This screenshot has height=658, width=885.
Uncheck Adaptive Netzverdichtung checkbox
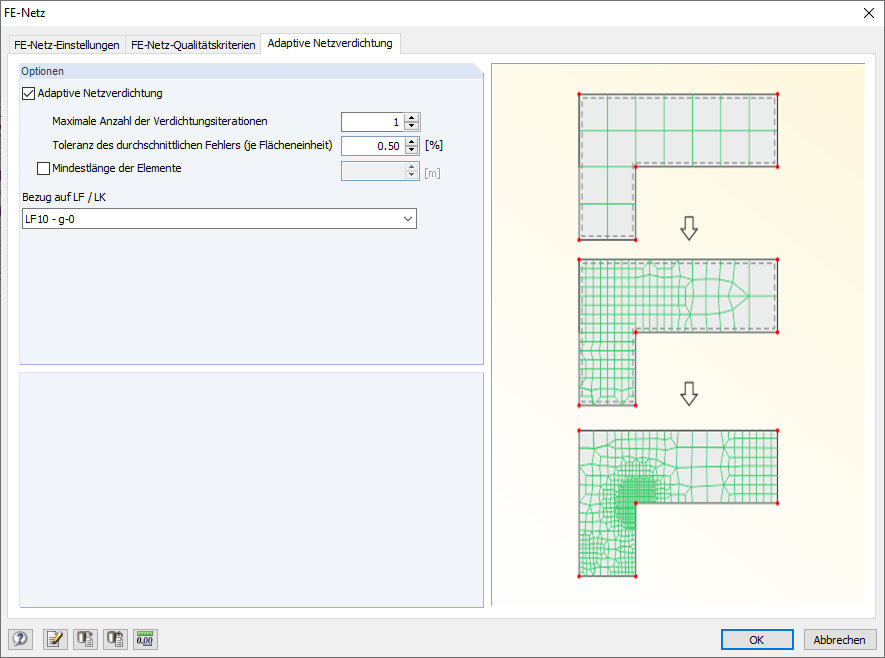(28, 94)
